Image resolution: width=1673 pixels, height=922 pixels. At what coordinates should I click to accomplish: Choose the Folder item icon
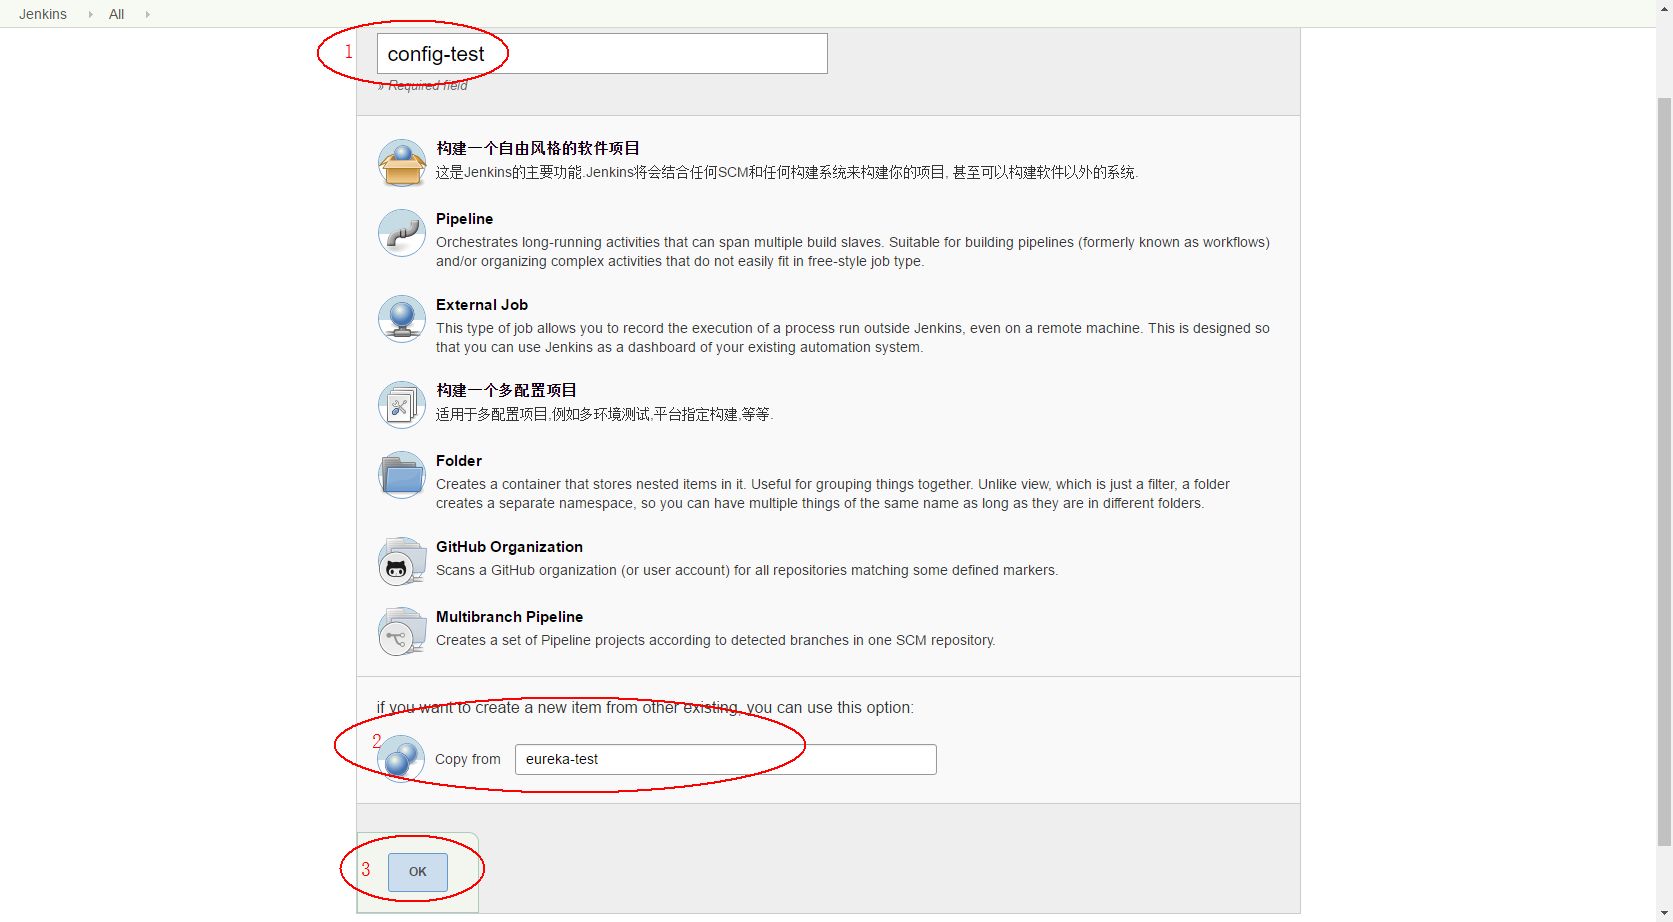coord(402,475)
